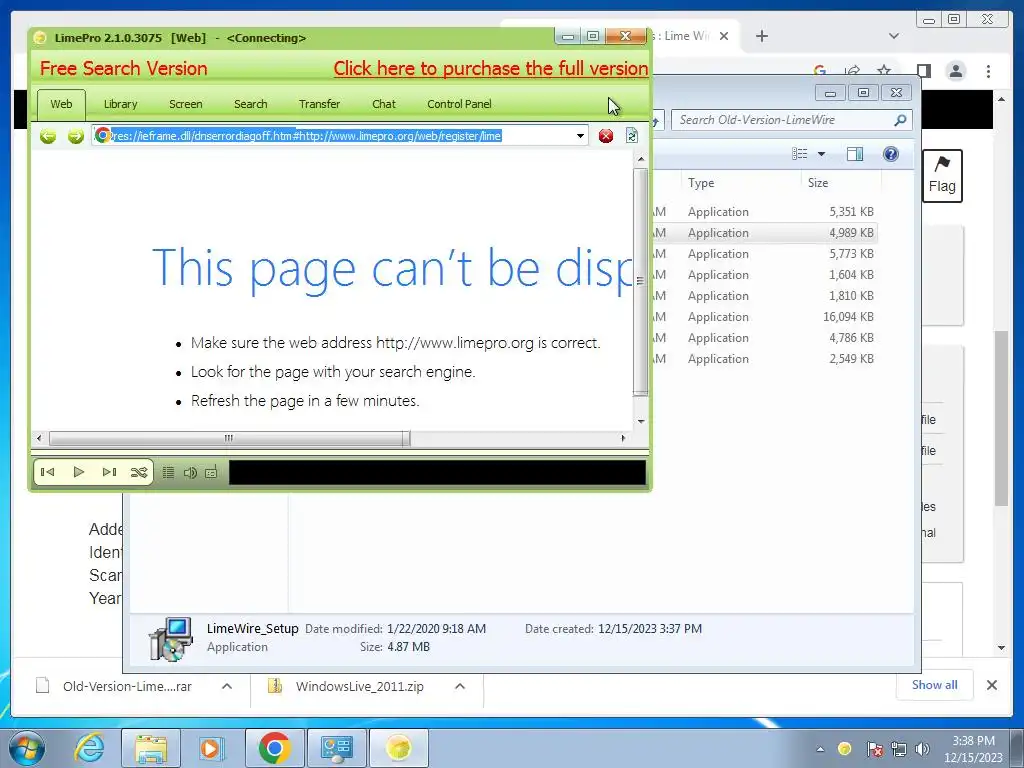Open the Control Panel tab

[x=459, y=104]
